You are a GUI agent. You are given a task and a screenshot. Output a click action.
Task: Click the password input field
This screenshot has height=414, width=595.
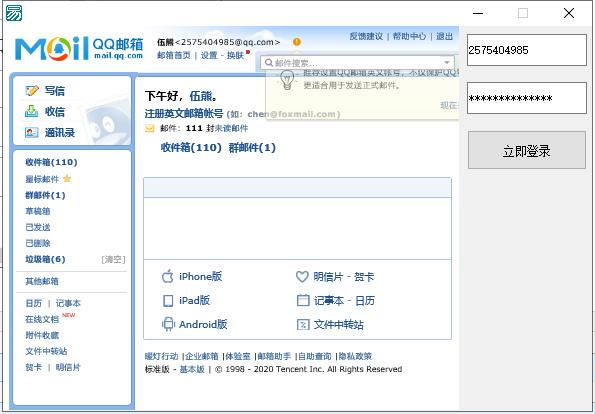527,98
